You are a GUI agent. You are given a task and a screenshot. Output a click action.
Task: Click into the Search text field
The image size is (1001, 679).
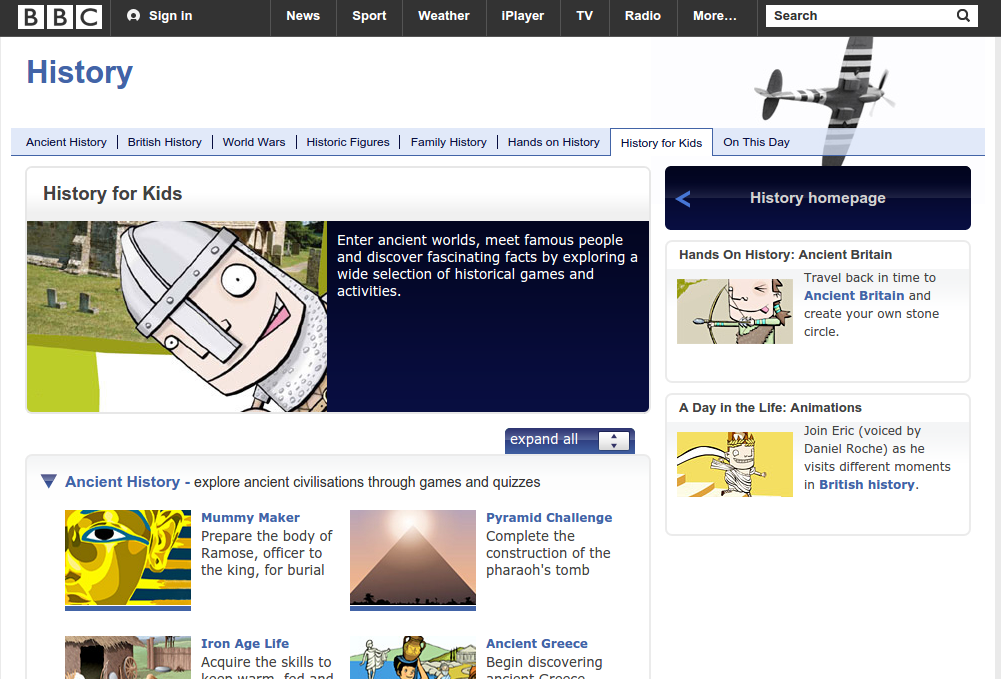[x=860, y=16]
